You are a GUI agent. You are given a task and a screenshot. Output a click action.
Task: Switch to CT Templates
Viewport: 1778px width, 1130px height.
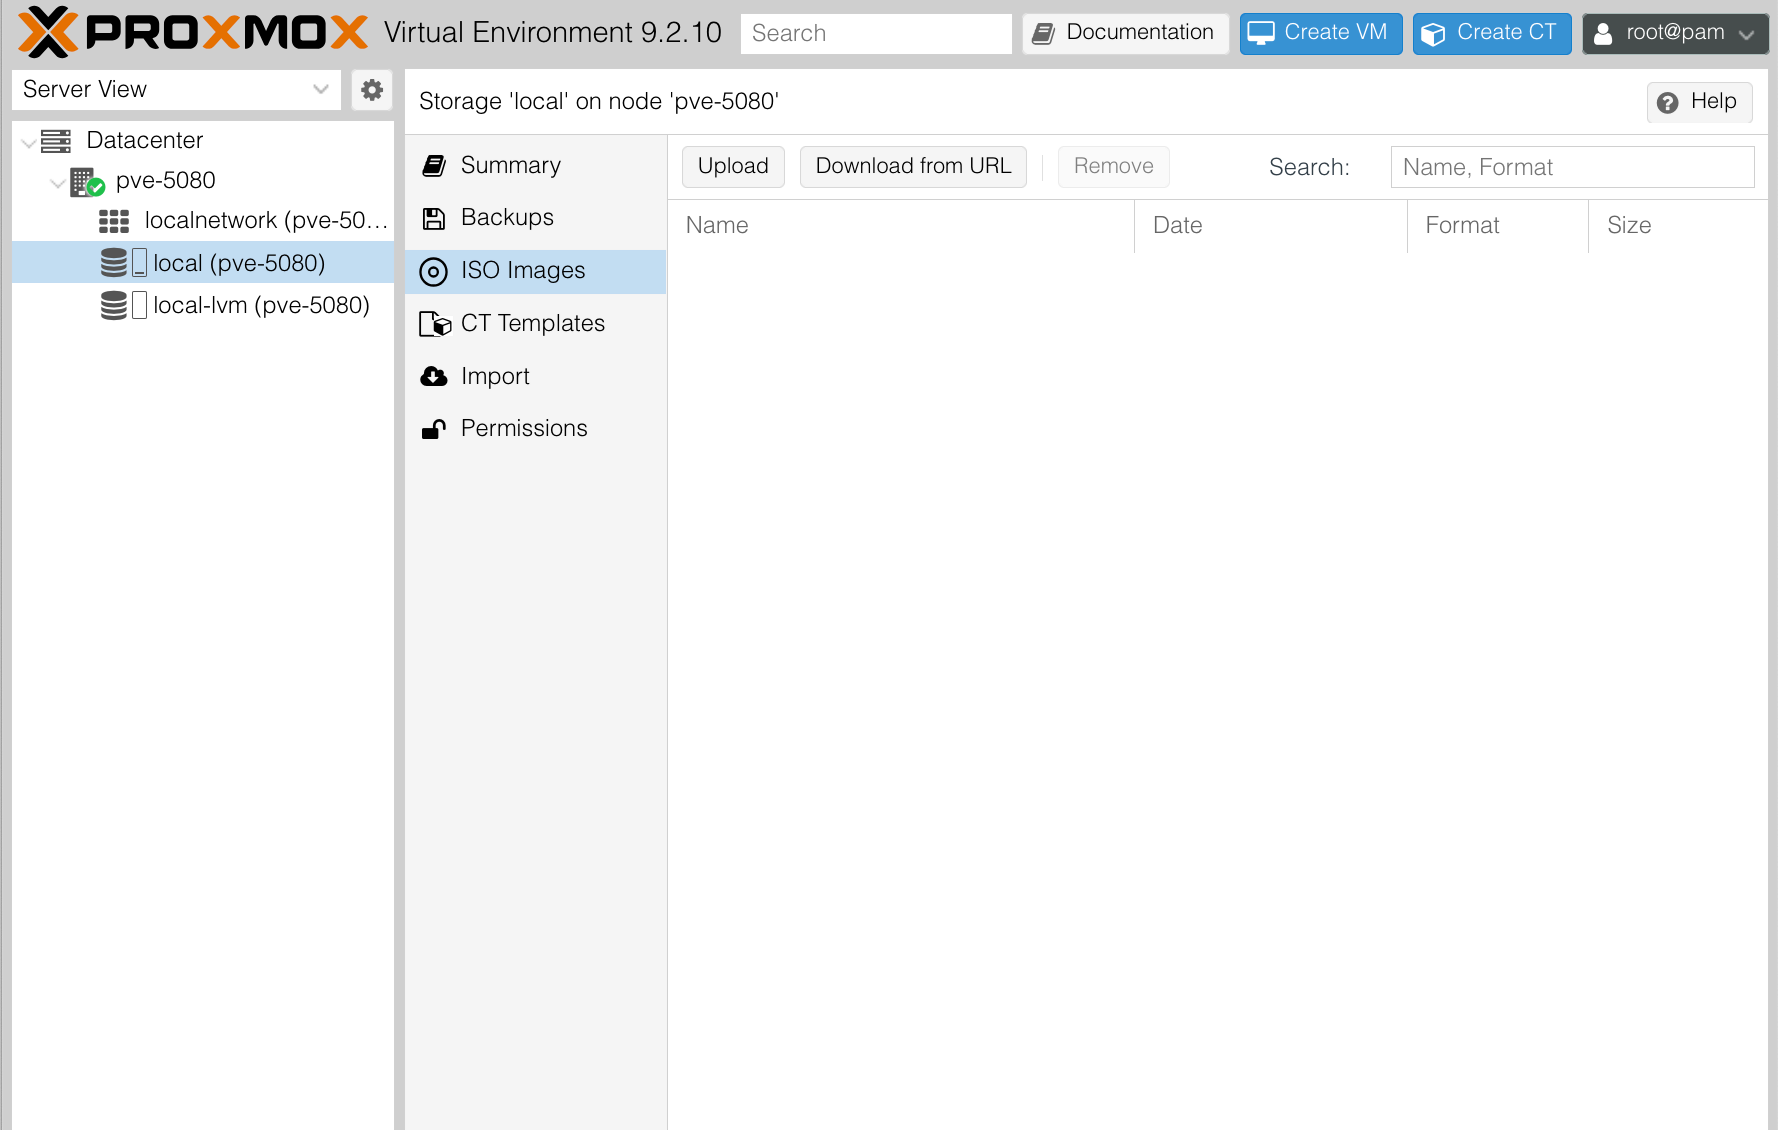click(536, 324)
